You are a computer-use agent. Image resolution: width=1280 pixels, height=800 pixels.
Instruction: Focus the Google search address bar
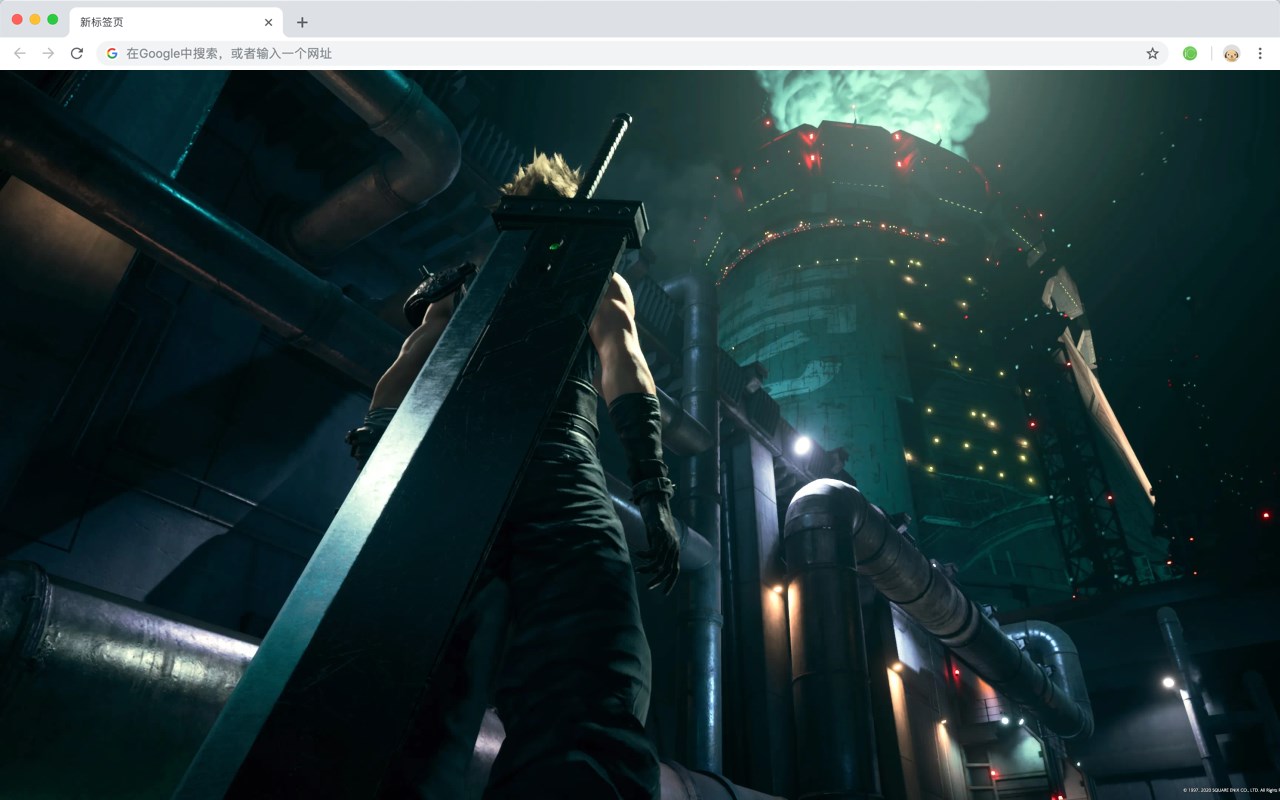[x=632, y=53]
